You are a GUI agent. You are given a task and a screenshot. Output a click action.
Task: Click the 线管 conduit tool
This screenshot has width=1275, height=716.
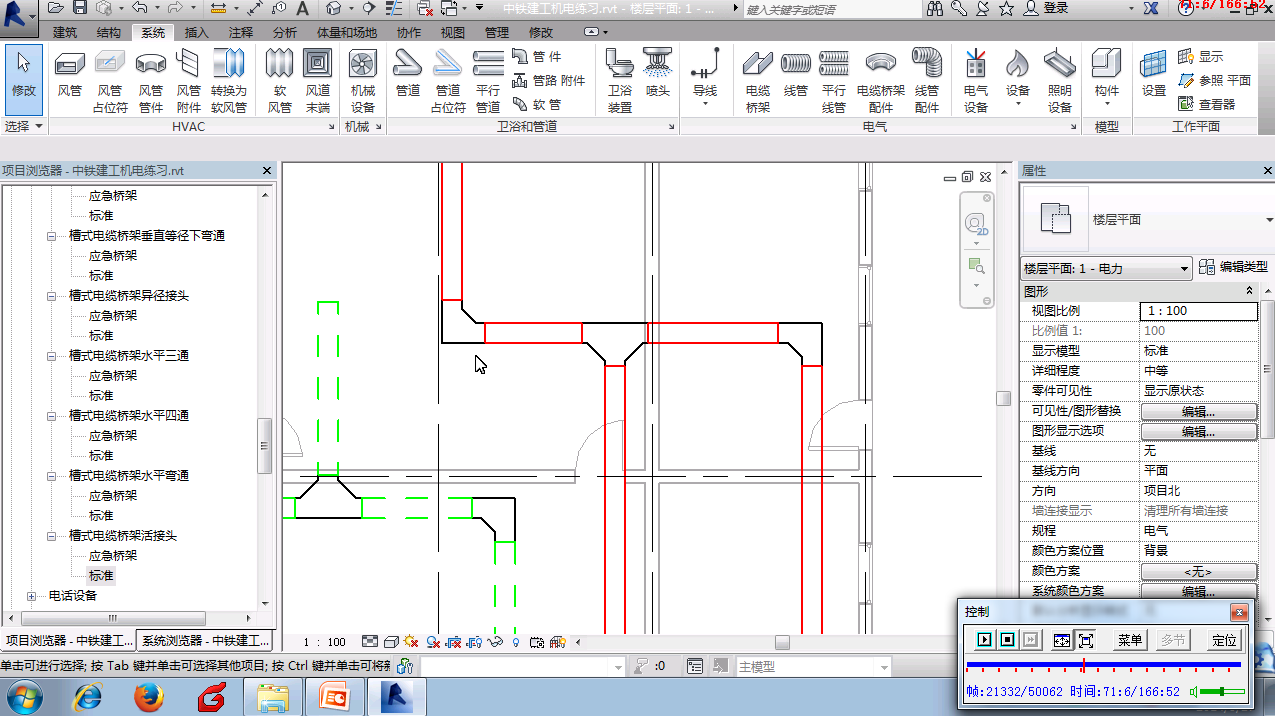795,72
